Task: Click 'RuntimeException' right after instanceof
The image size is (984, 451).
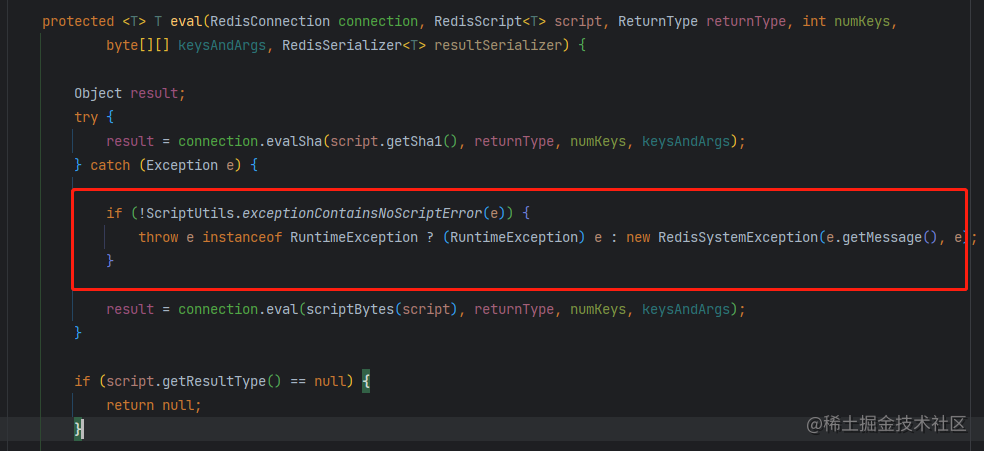Action: click(354, 238)
